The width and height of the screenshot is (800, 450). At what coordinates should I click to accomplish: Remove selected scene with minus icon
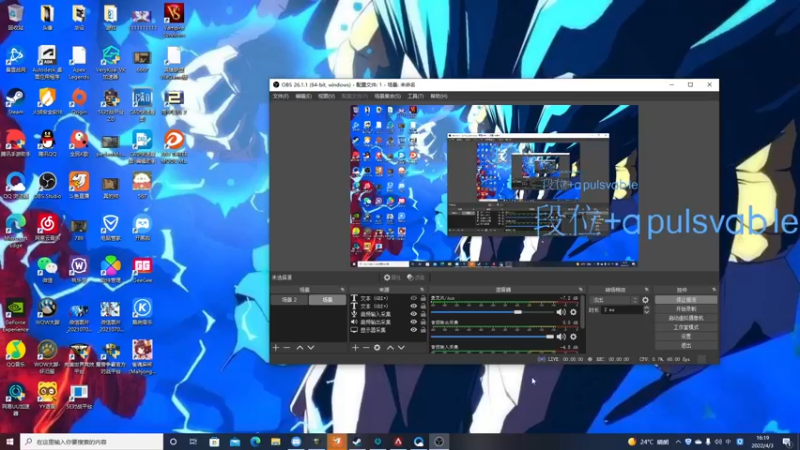tap(287, 347)
